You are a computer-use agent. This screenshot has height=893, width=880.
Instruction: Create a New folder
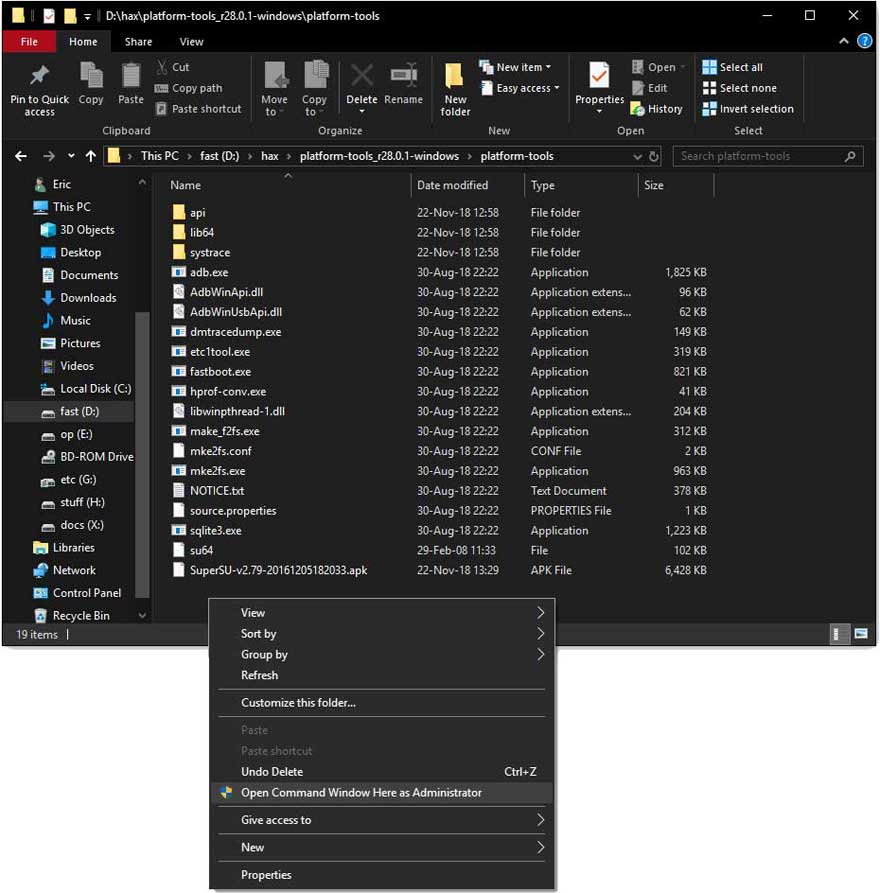tap(455, 89)
